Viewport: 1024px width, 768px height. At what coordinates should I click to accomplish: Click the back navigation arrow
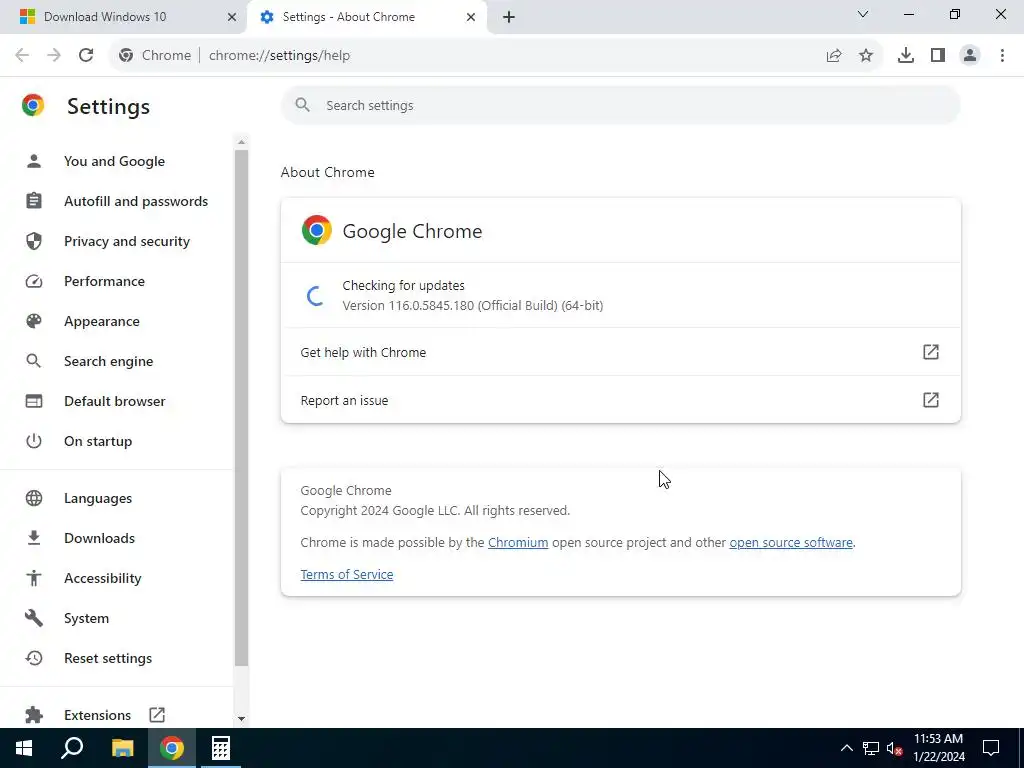tap(22, 56)
